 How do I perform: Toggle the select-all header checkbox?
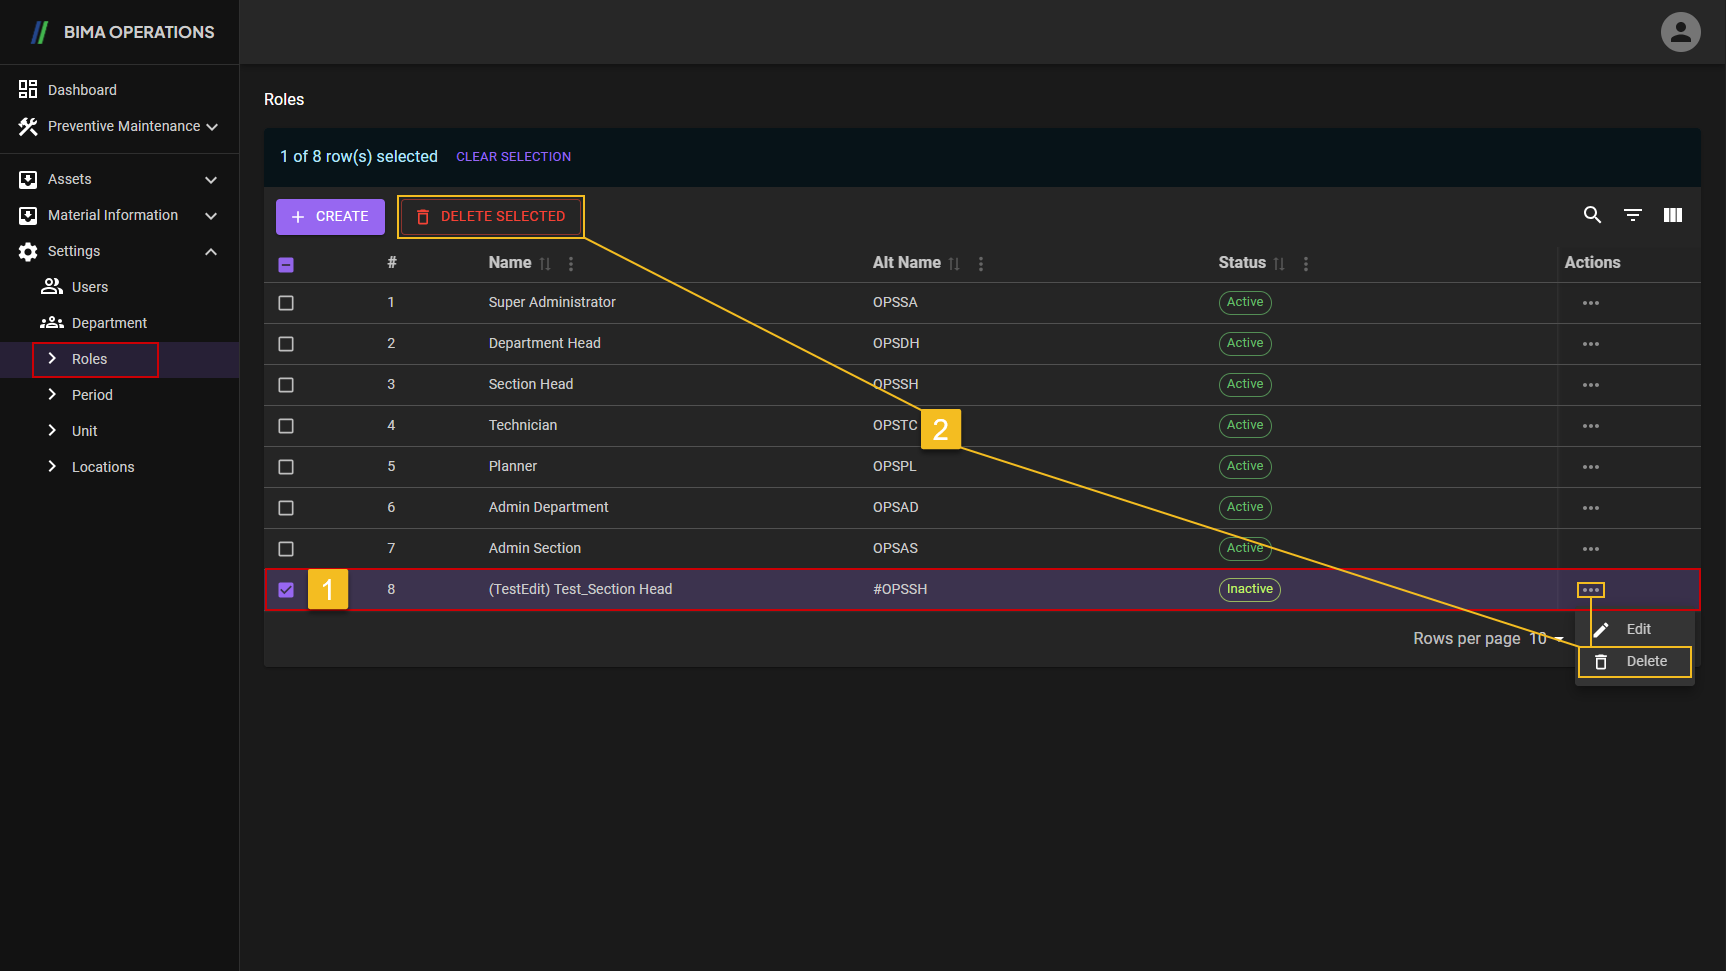coord(286,265)
